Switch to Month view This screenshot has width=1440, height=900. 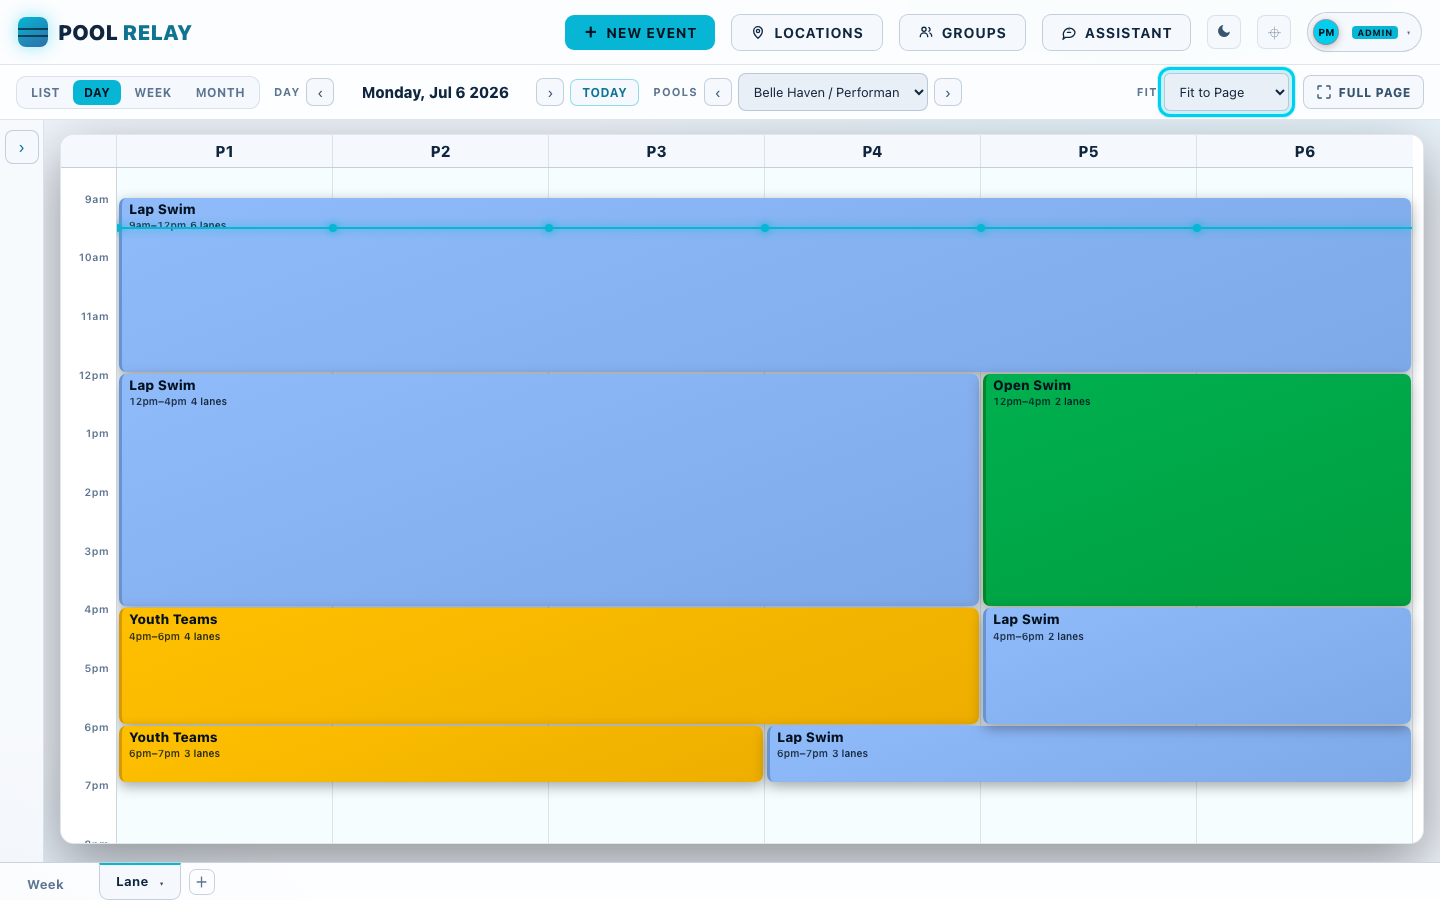220,92
